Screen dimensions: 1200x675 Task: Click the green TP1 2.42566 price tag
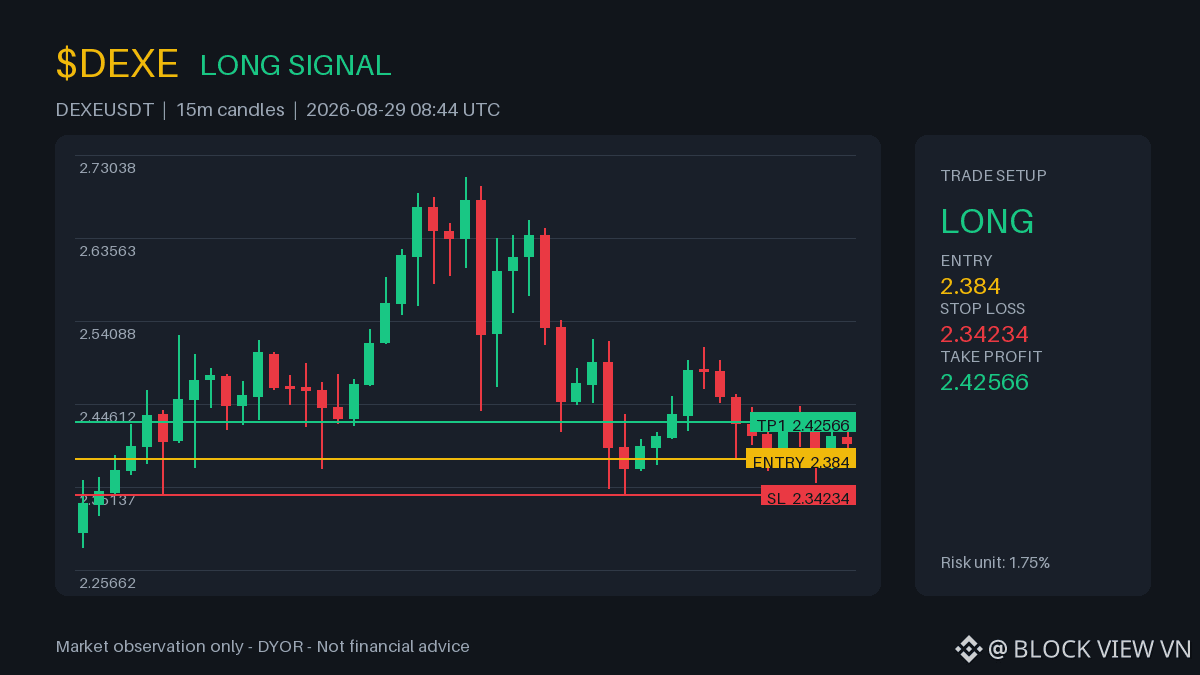pyautogui.click(x=803, y=424)
